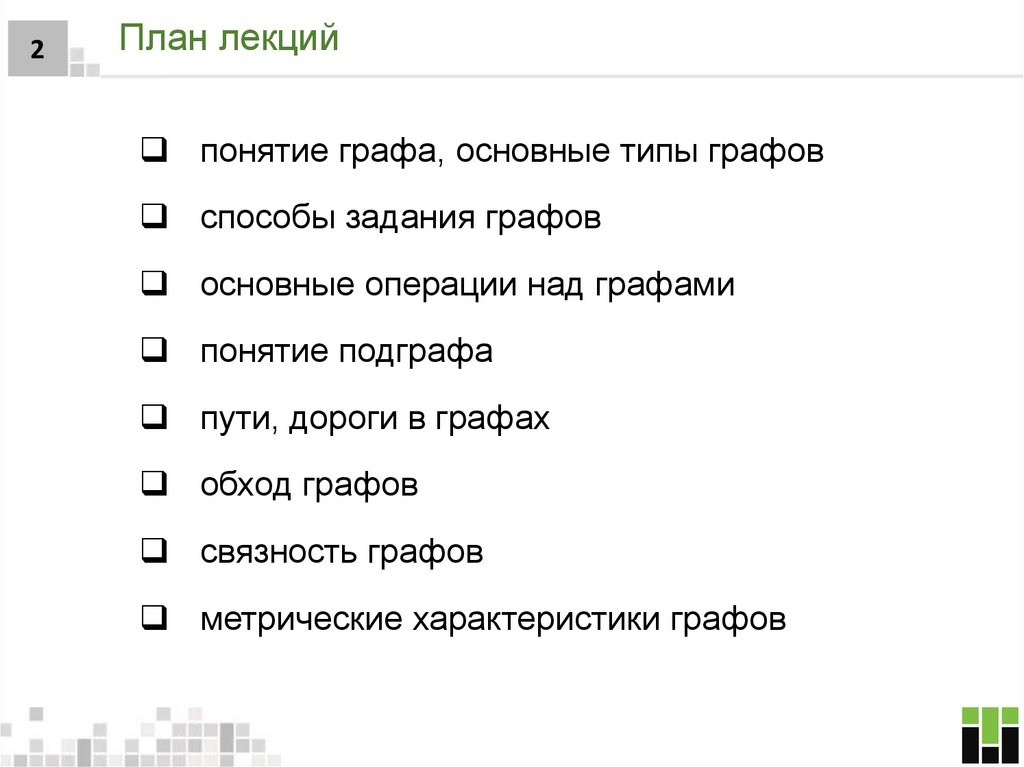Check the 'метрические характеристики графов' box
The height and width of the screenshot is (767, 1024).
pos(154,618)
